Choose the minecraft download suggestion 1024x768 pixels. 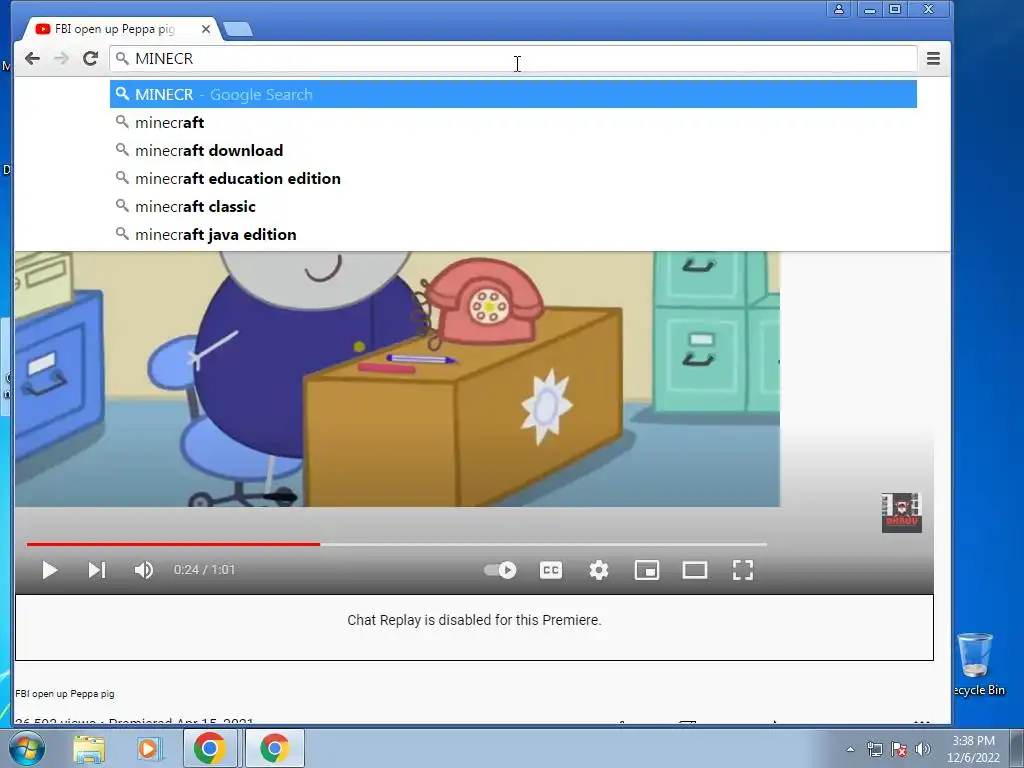pos(513,150)
